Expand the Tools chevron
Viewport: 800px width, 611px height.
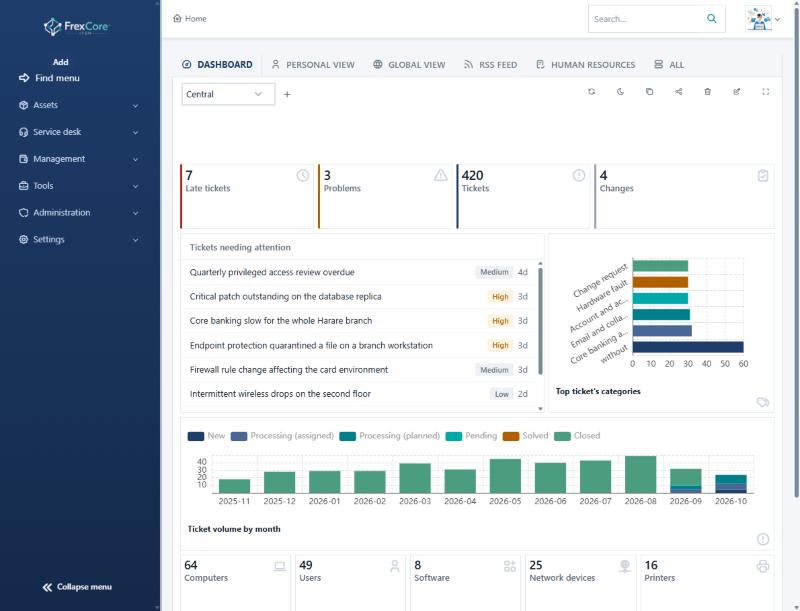click(x=135, y=186)
